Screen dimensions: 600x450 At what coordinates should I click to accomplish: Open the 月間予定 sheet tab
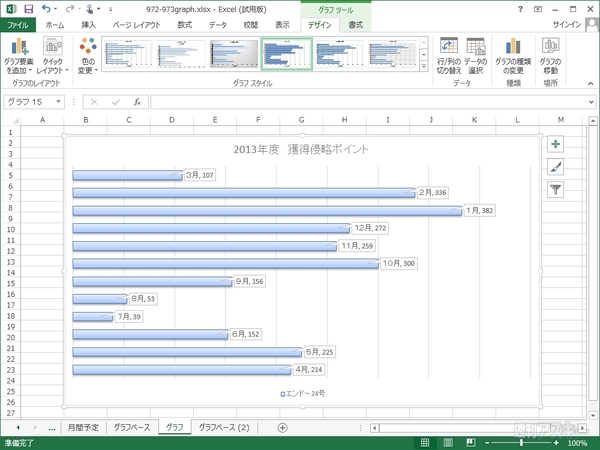click(x=83, y=427)
